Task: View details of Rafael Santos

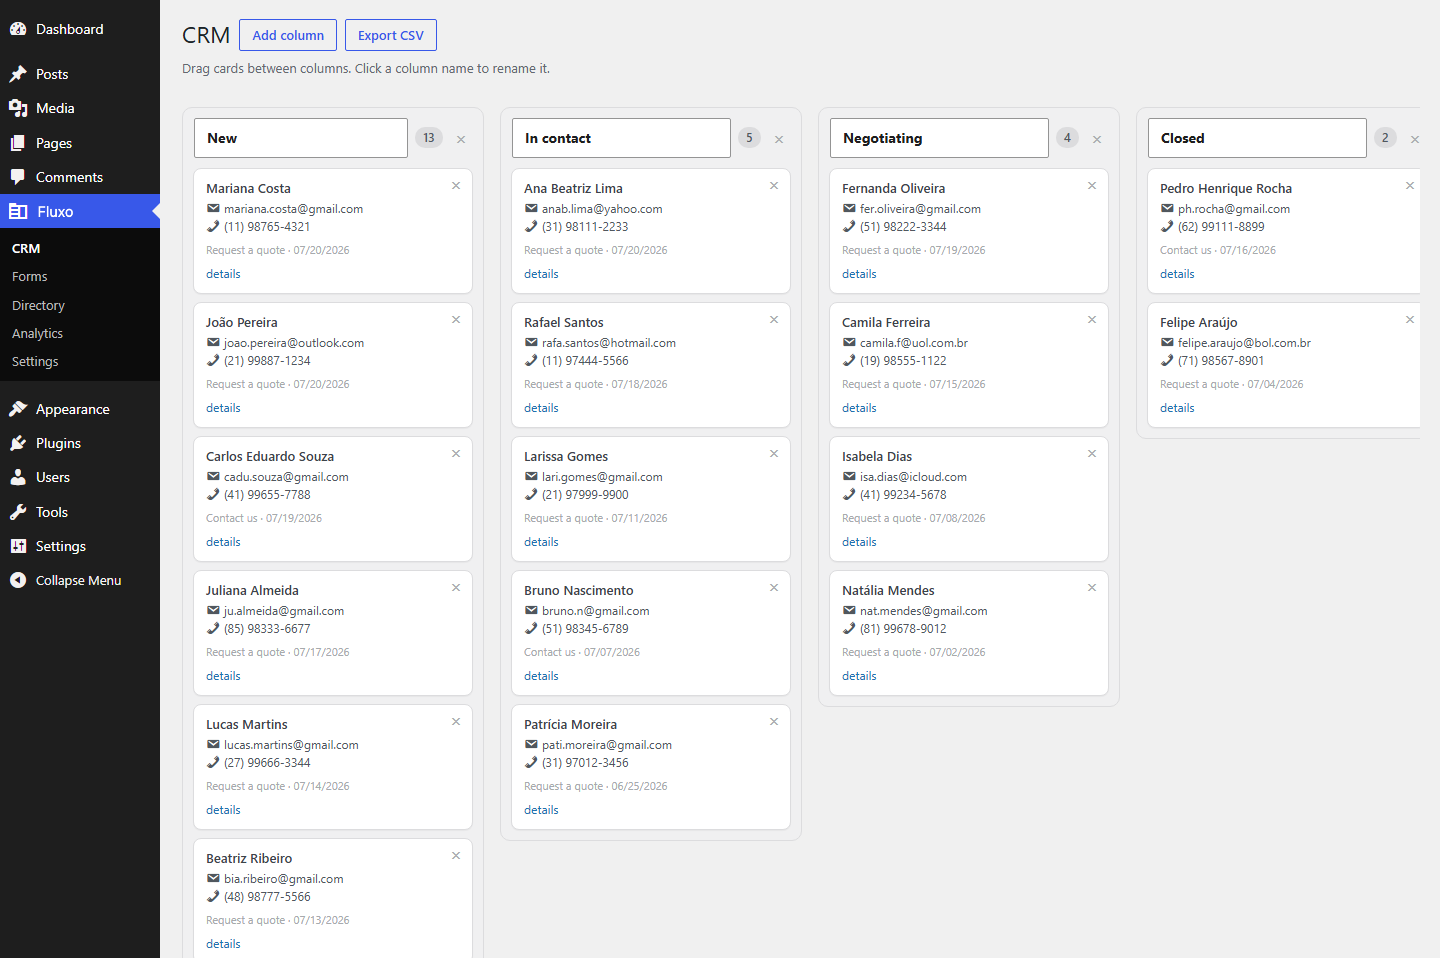Action: coord(541,408)
